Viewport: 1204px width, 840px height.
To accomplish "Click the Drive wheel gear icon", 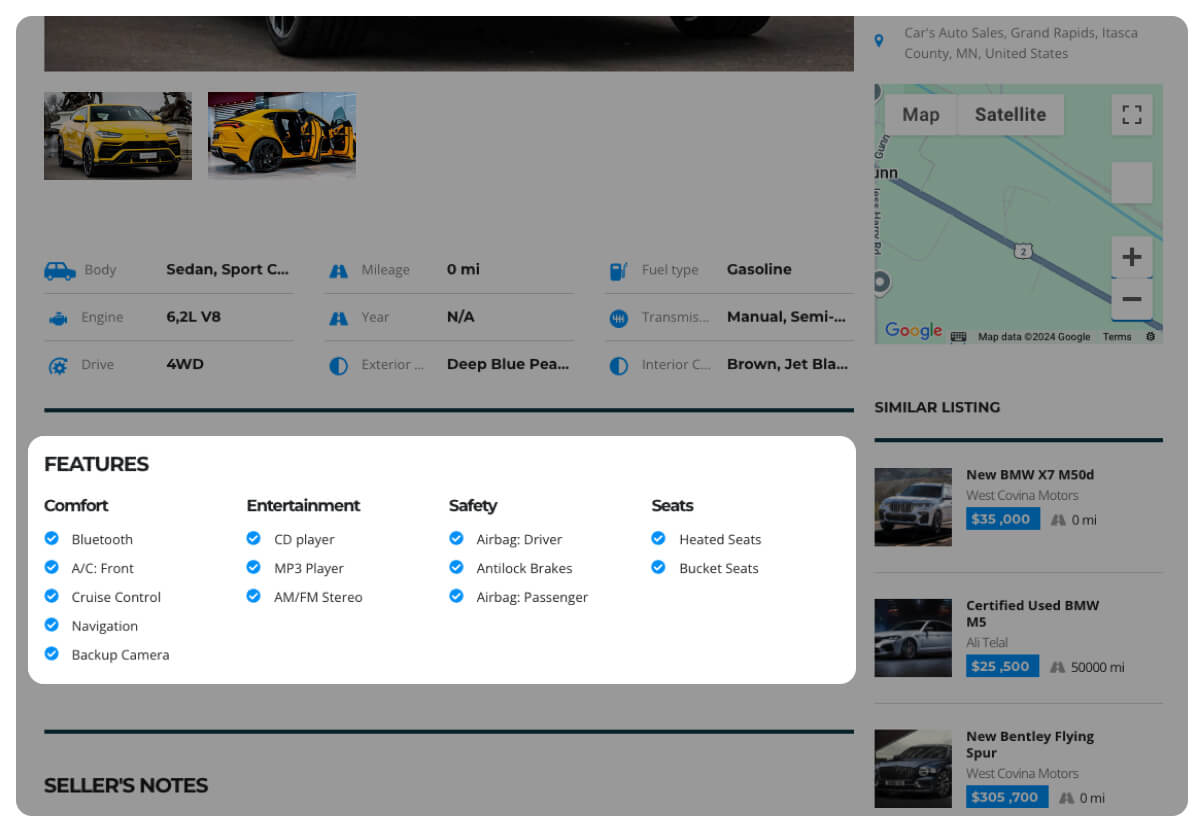I will coord(59,366).
